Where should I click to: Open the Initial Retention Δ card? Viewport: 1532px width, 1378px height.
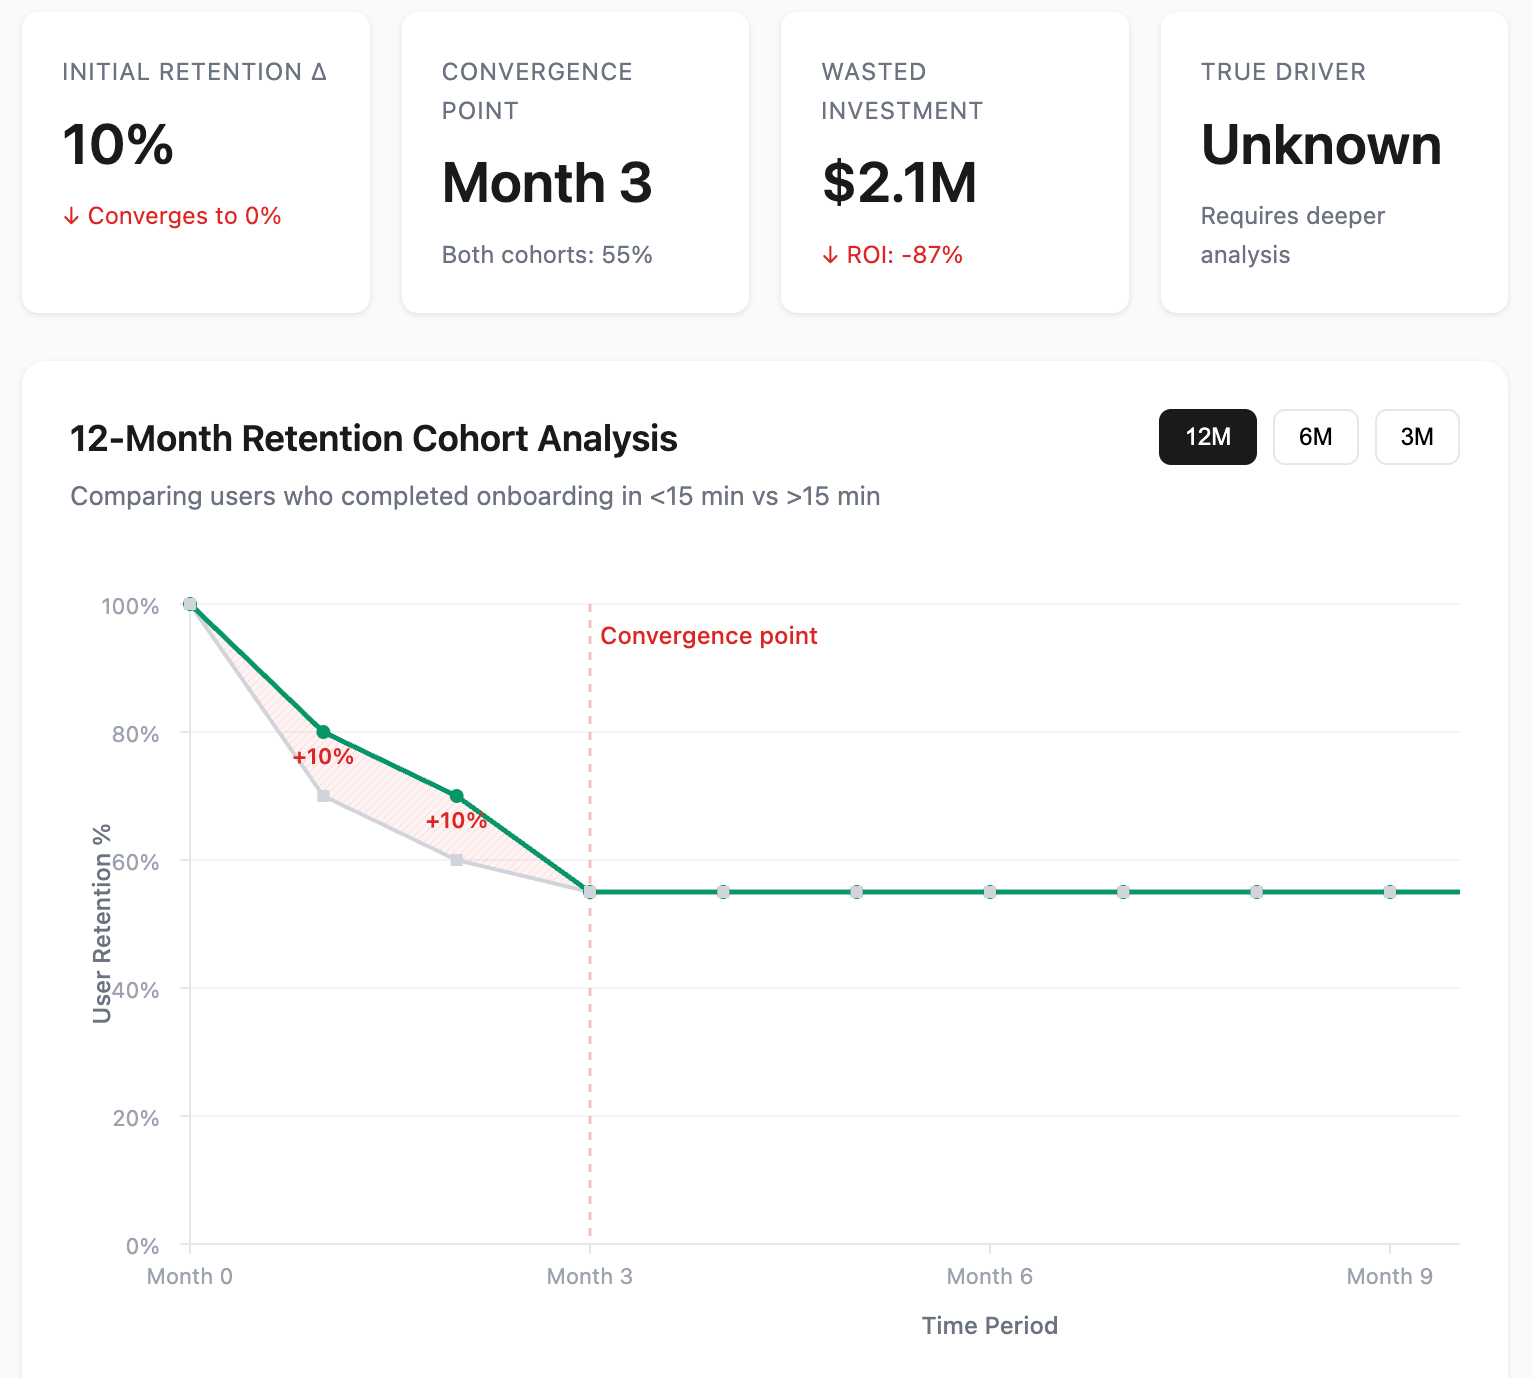click(196, 163)
